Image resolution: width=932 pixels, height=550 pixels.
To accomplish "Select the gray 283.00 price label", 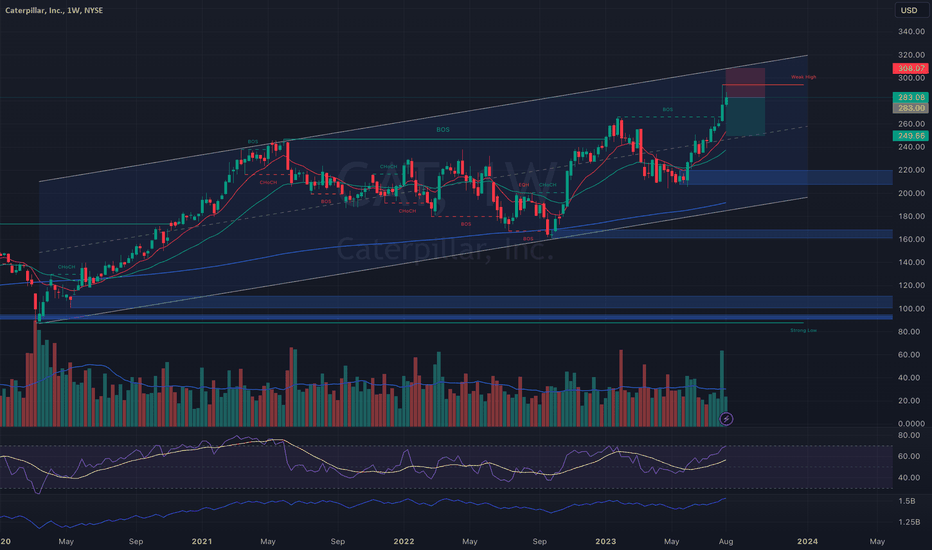I will (x=911, y=108).
